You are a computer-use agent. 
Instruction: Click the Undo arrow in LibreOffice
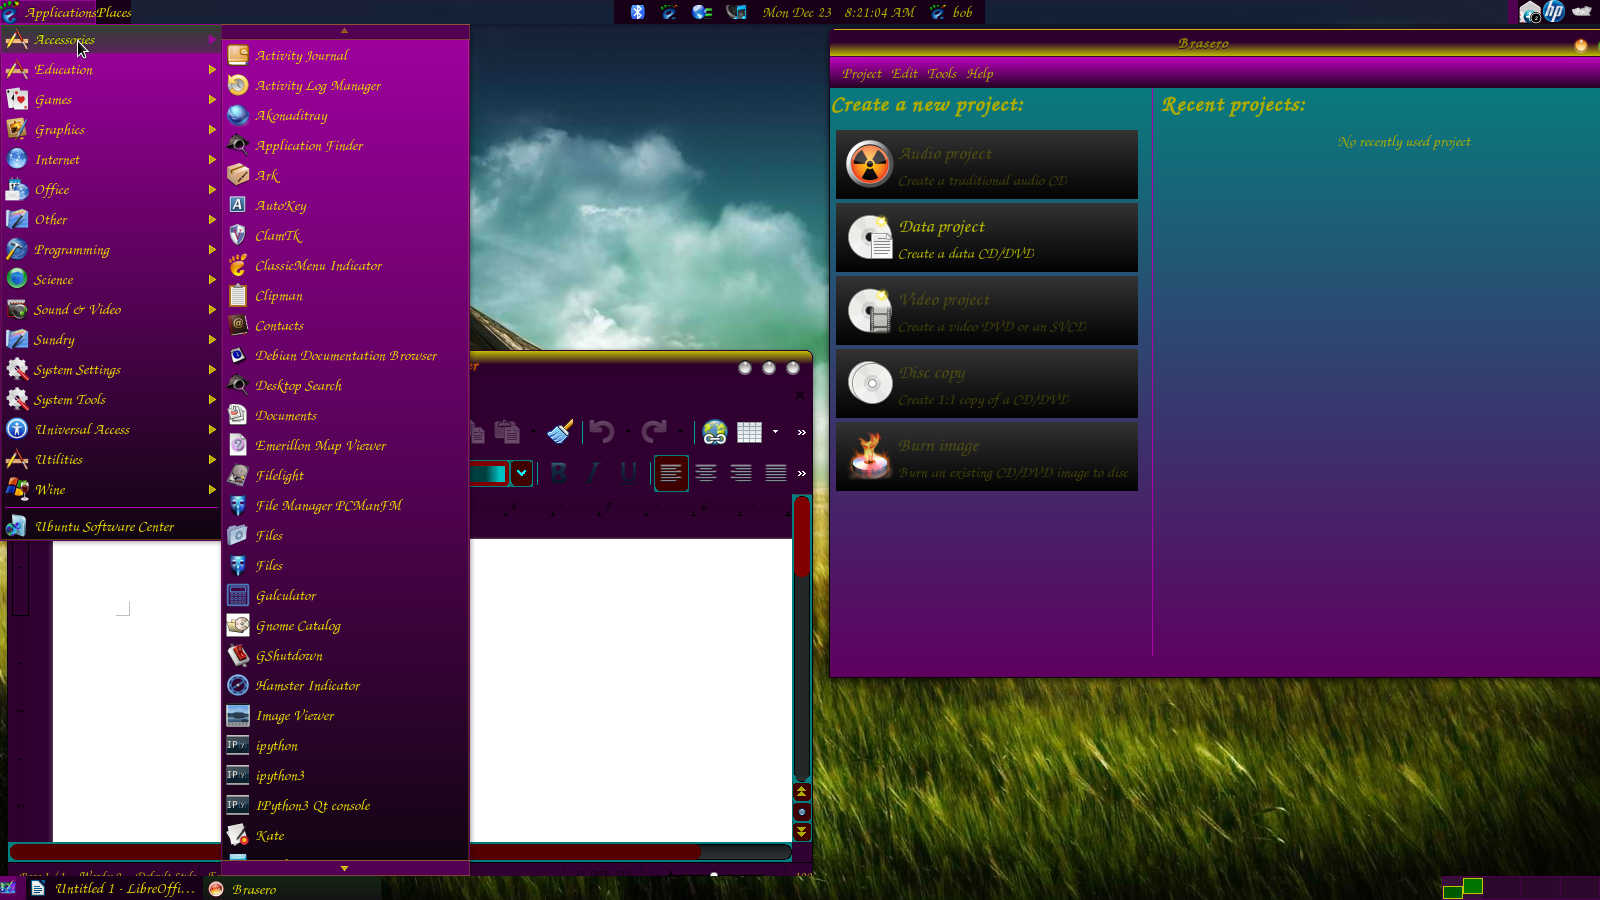point(601,432)
